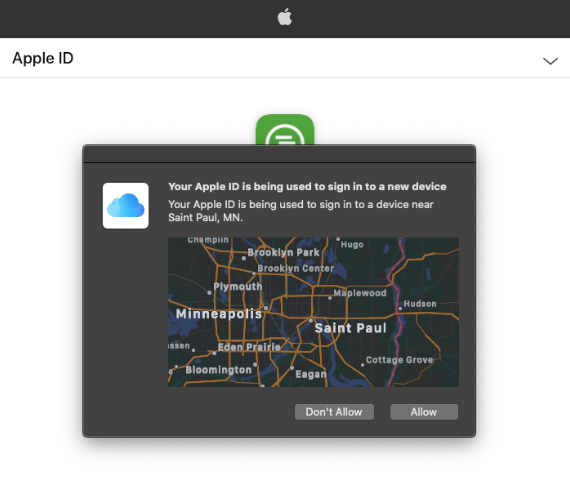Click the dialog's dark title bar
The height and width of the screenshot is (482, 570).
tap(279, 153)
